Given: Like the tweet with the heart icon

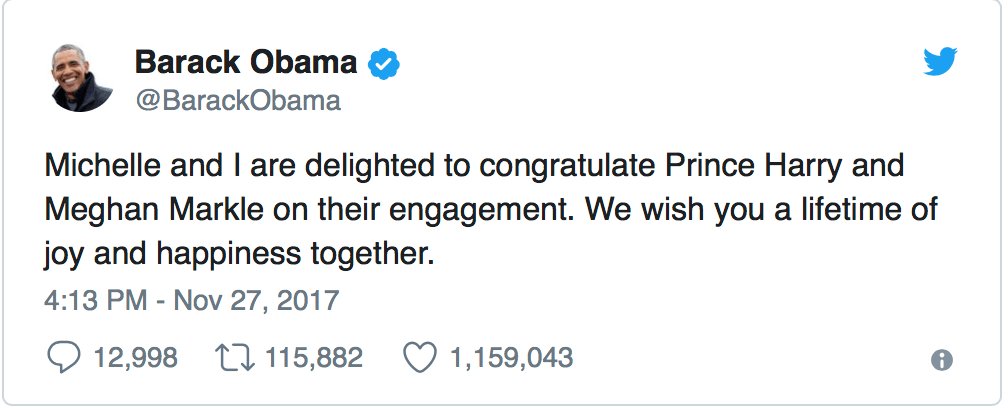Looking at the screenshot, I should (418, 357).
